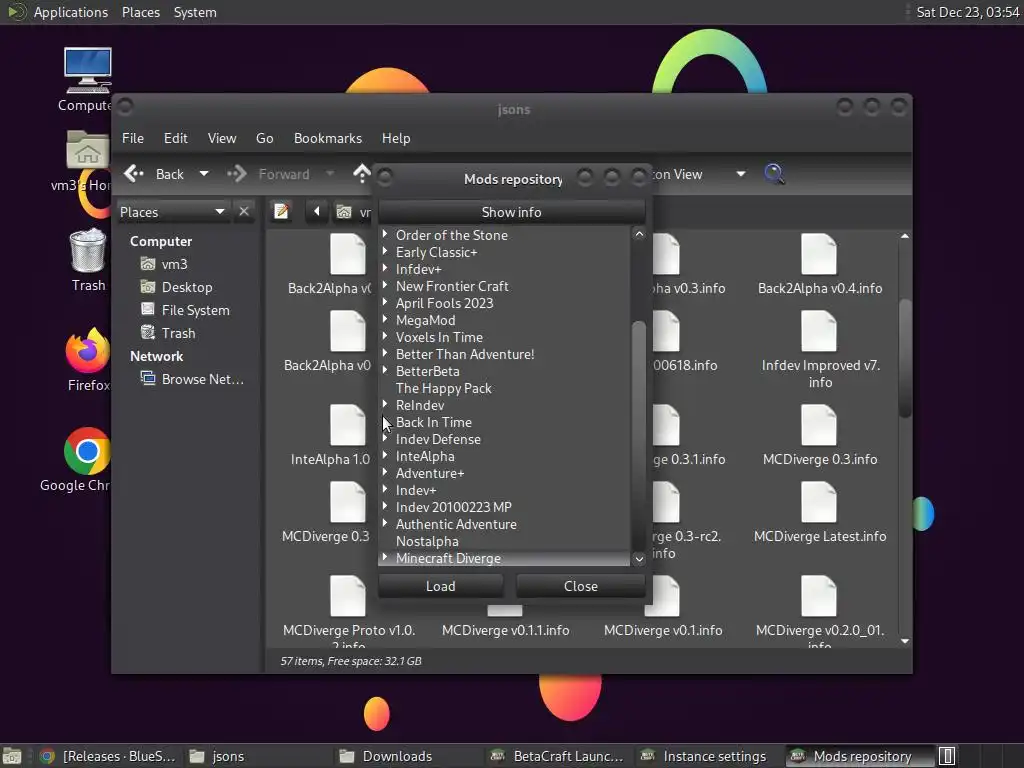
Task: Launch Firefox from the desktop
Action: [x=88, y=351]
